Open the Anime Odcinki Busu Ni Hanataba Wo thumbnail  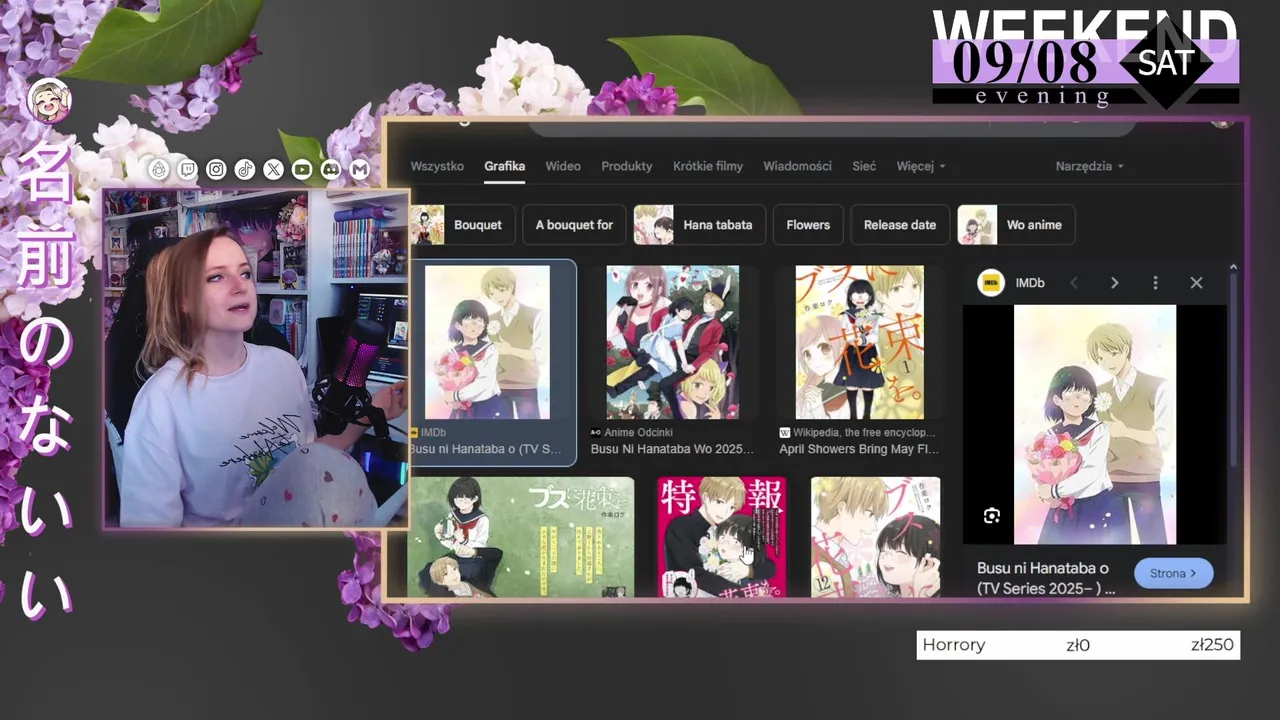point(672,342)
